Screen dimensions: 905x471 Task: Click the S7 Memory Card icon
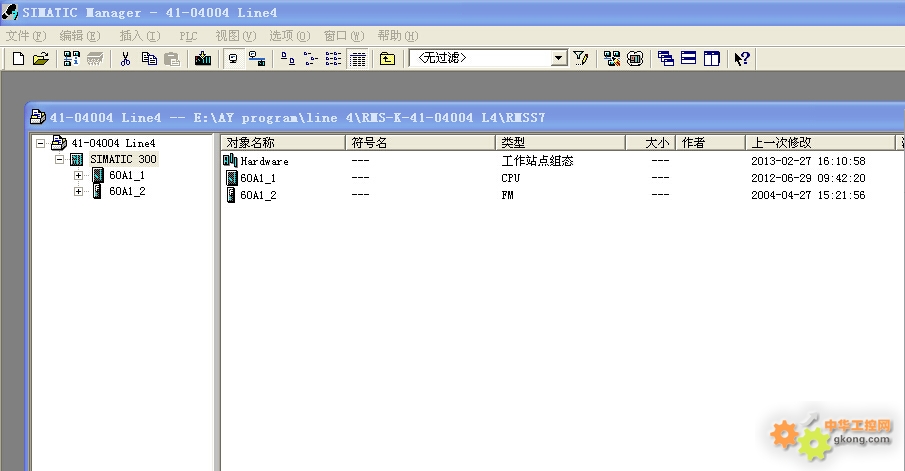(95, 58)
